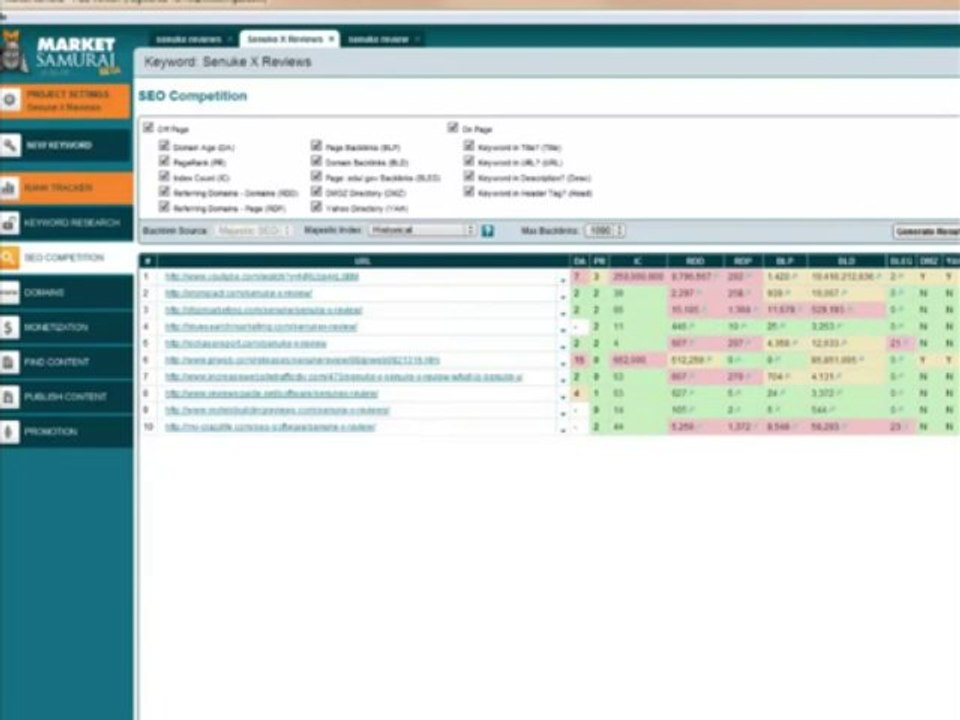
Task: Toggle Index Count (IC) checkbox
Action: 164,176
